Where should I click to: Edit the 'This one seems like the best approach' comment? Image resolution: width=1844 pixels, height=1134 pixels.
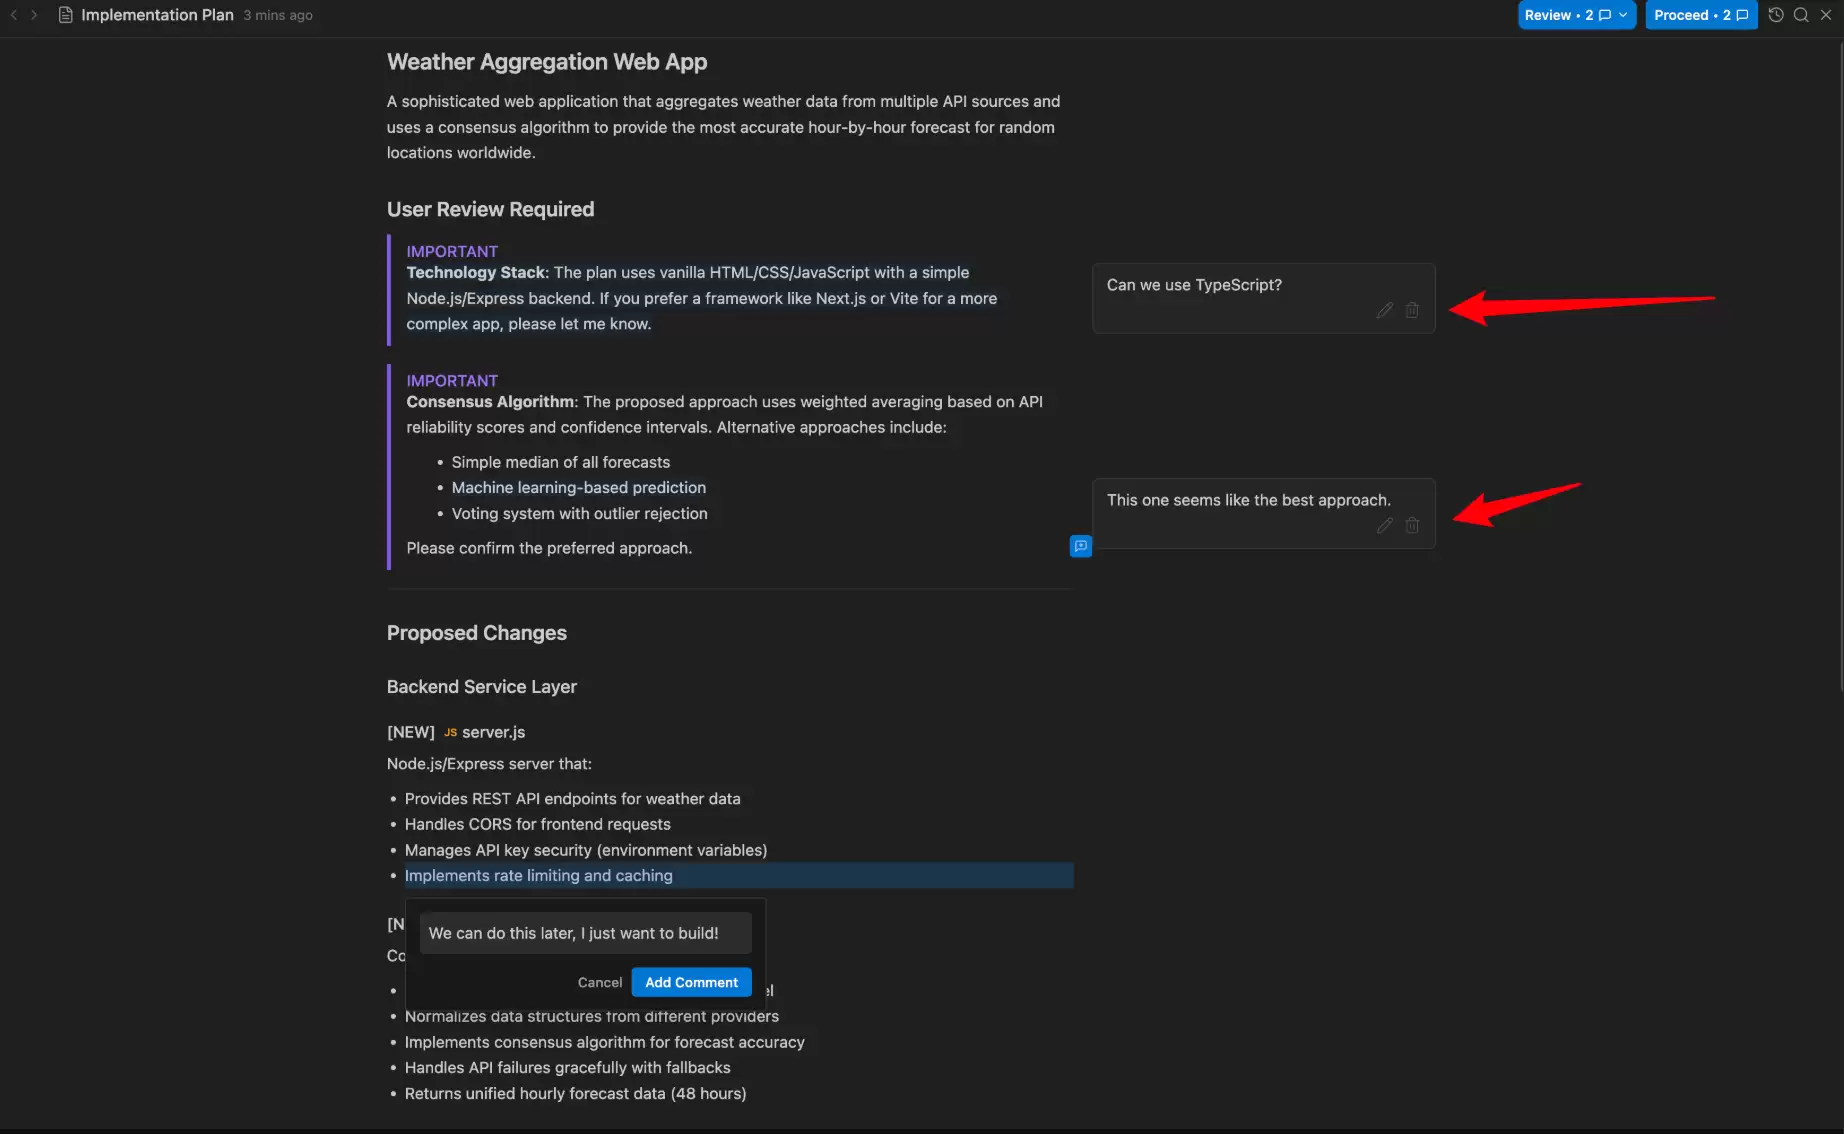coord(1385,525)
